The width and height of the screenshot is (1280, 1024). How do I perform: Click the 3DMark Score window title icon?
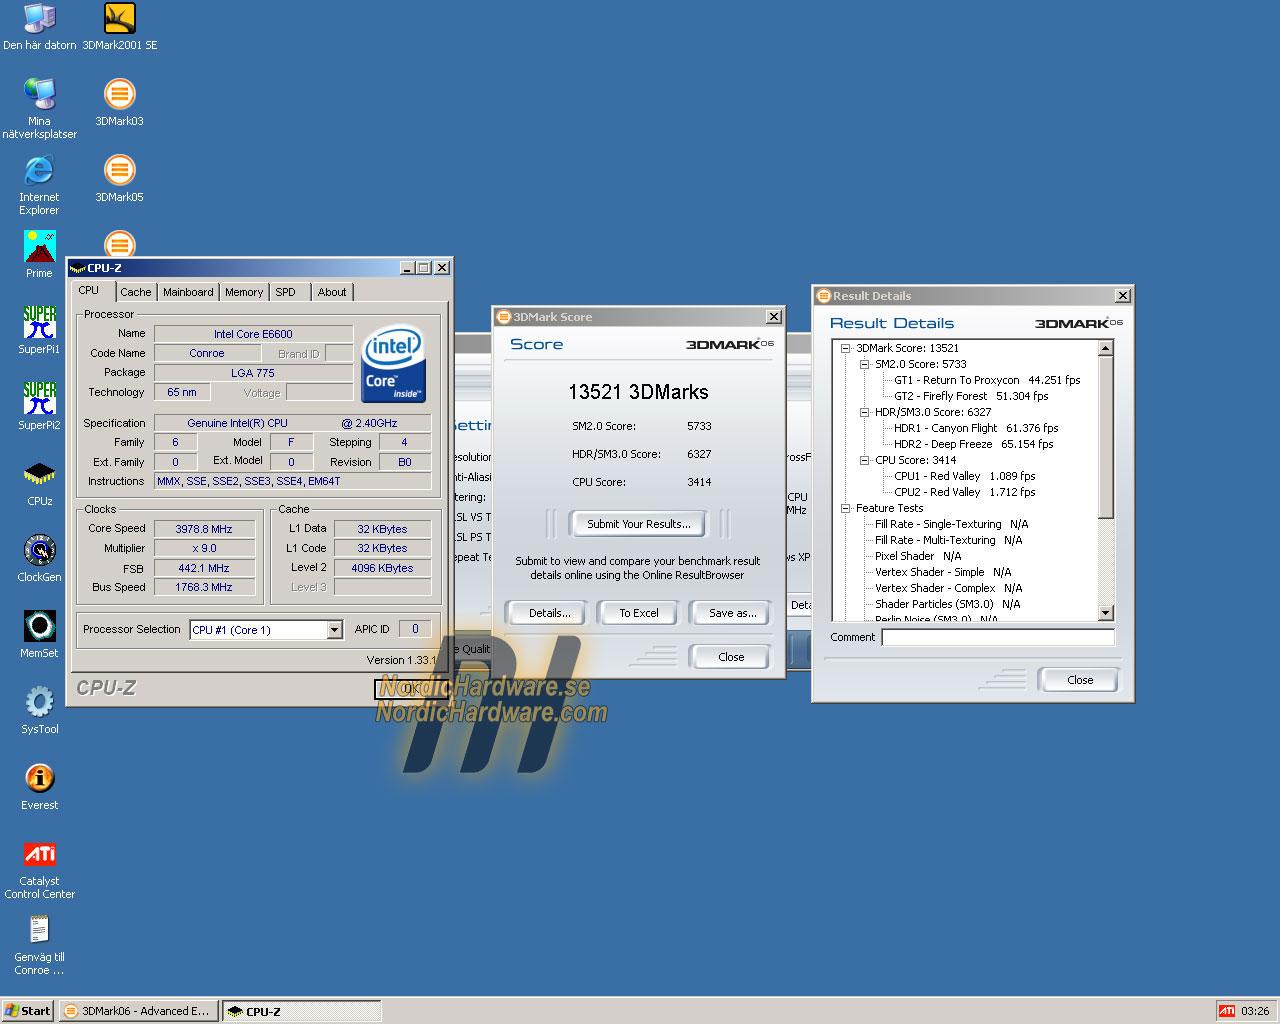[x=504, y=317]
